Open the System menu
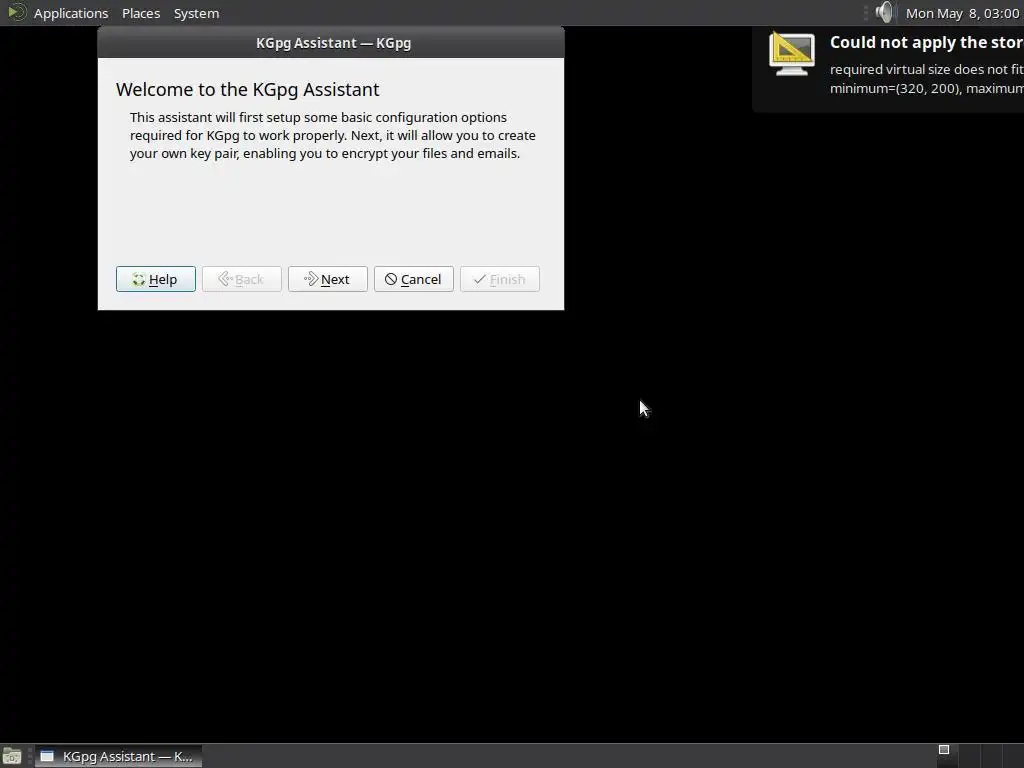Image resolution: width=1024 pixels, height=768 pixels. 196,13
